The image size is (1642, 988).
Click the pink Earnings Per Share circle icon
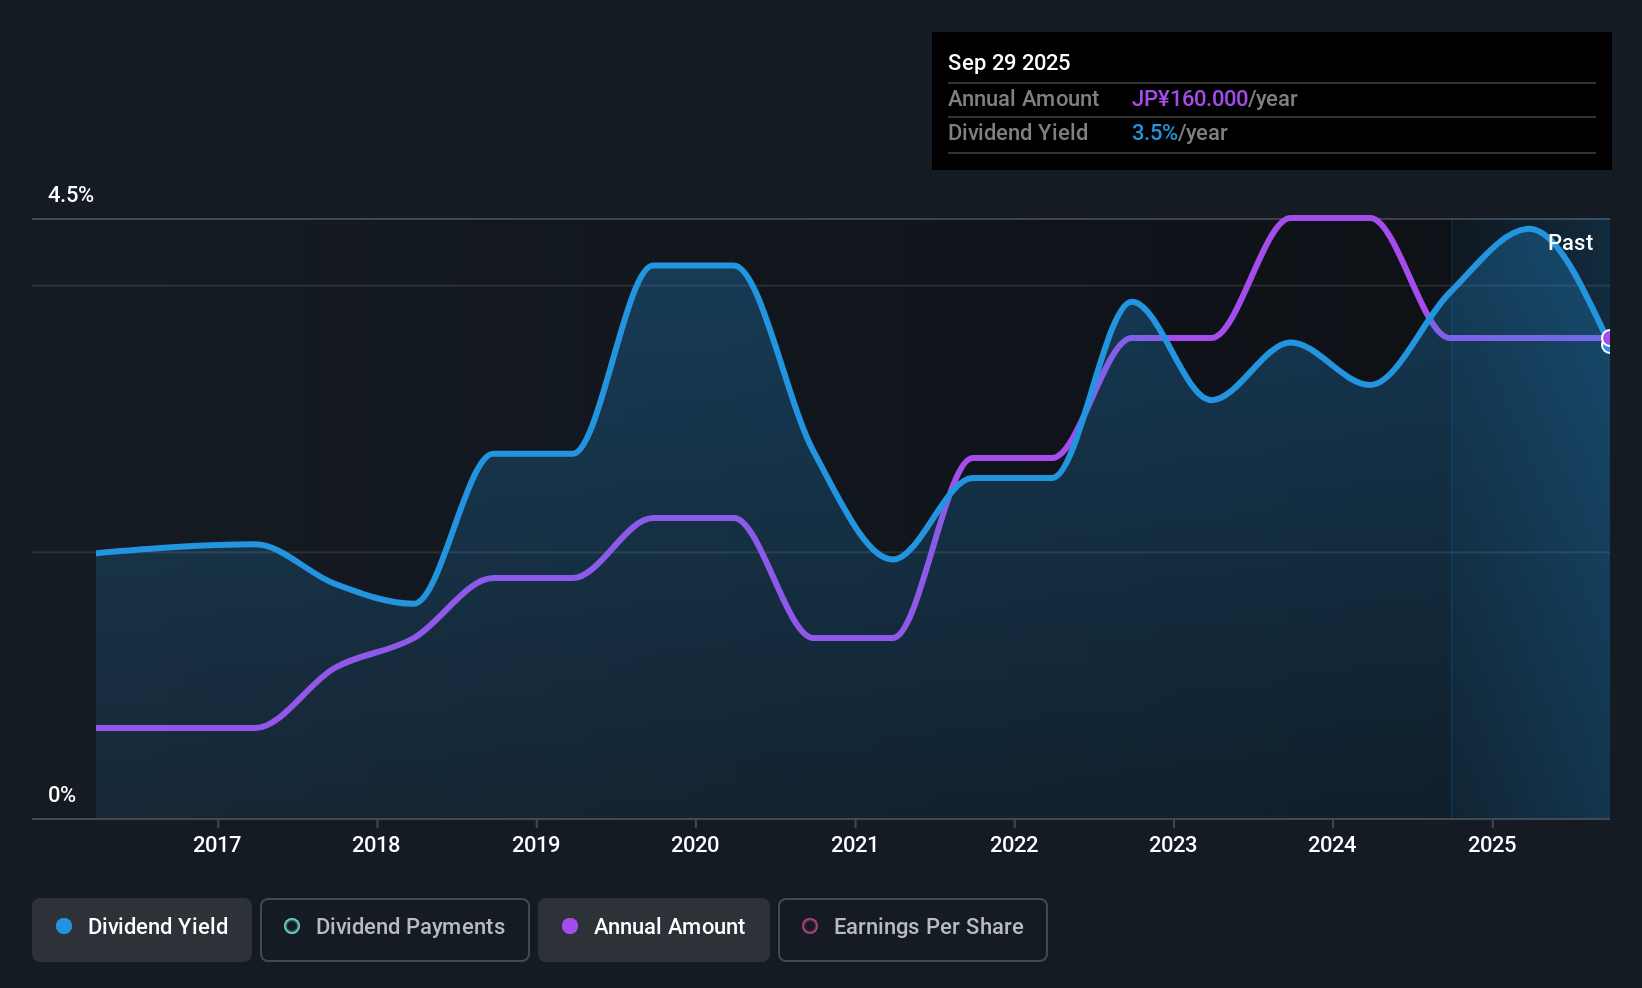tap(809, 927)
